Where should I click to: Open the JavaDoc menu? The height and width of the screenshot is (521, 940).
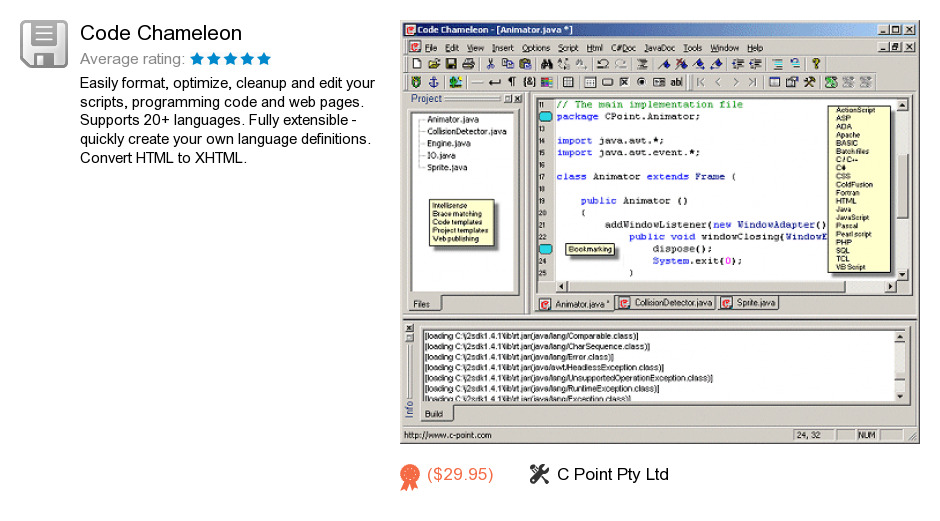(x=659, y=47)
